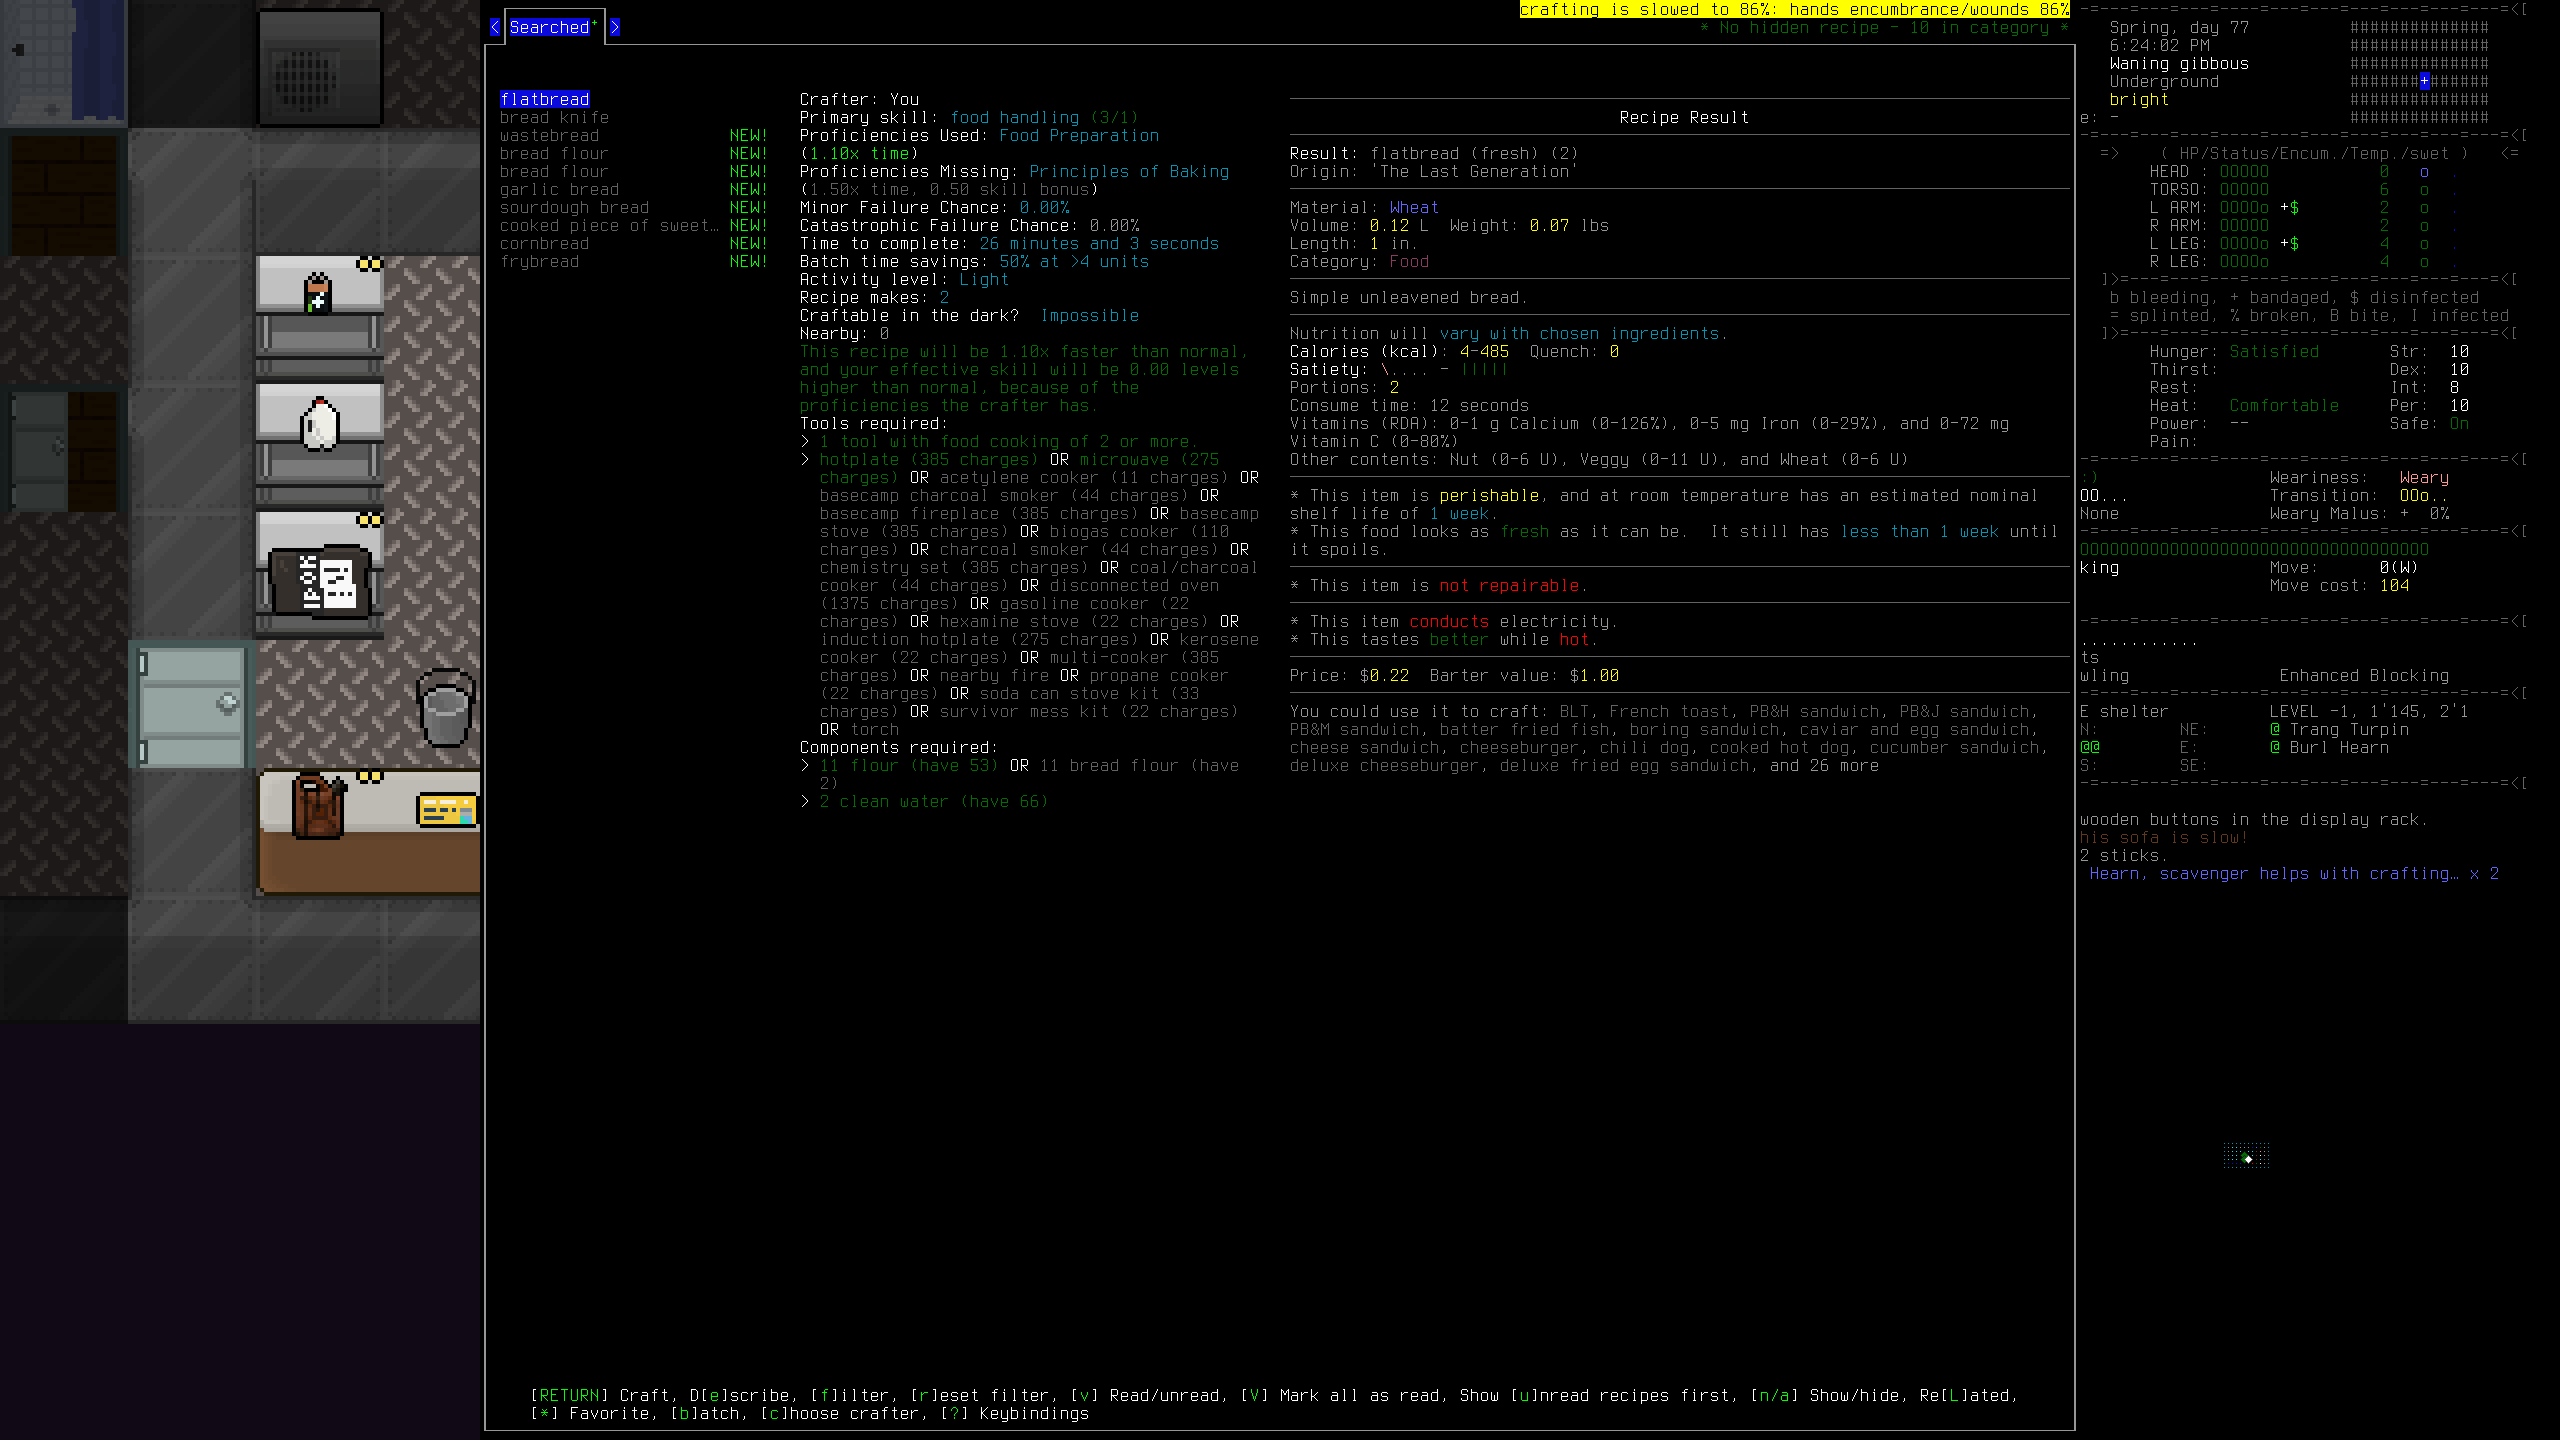Viewport: 2560px width, 1440px height.
Task: Select sourdough bread in recipe list
Action: point(574,208)
